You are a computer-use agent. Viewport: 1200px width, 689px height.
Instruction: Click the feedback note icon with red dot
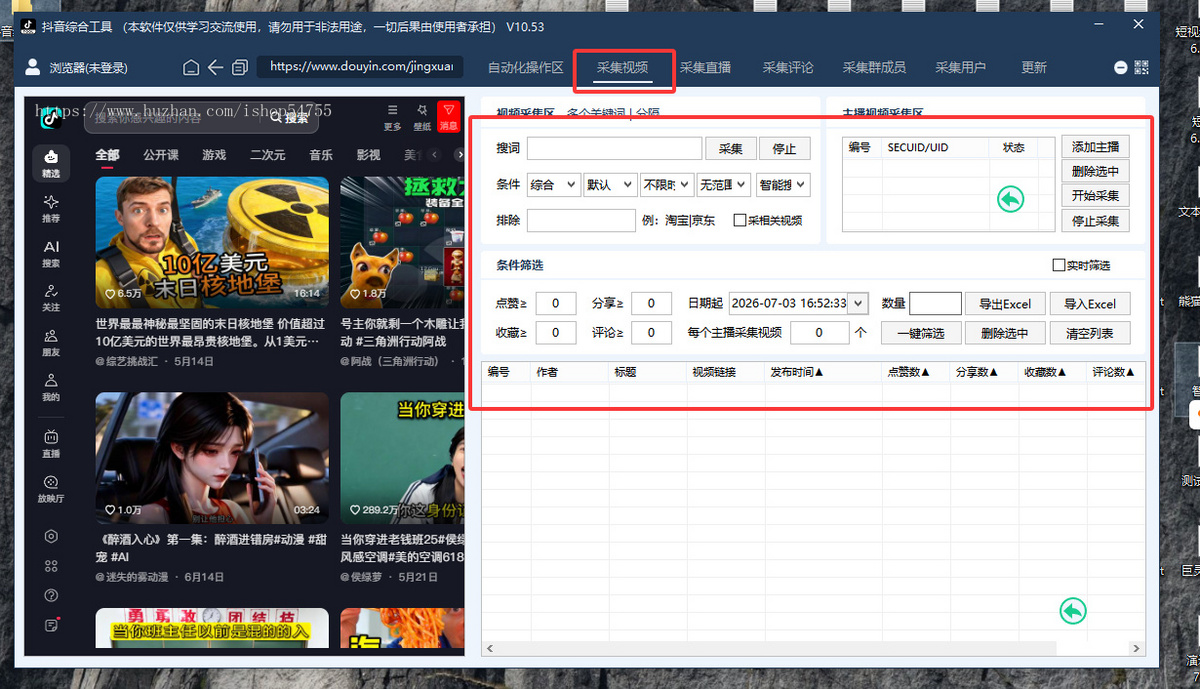pos(51,625)
